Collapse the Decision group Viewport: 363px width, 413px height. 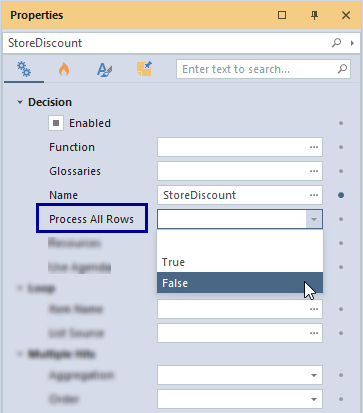pos(20,102)
